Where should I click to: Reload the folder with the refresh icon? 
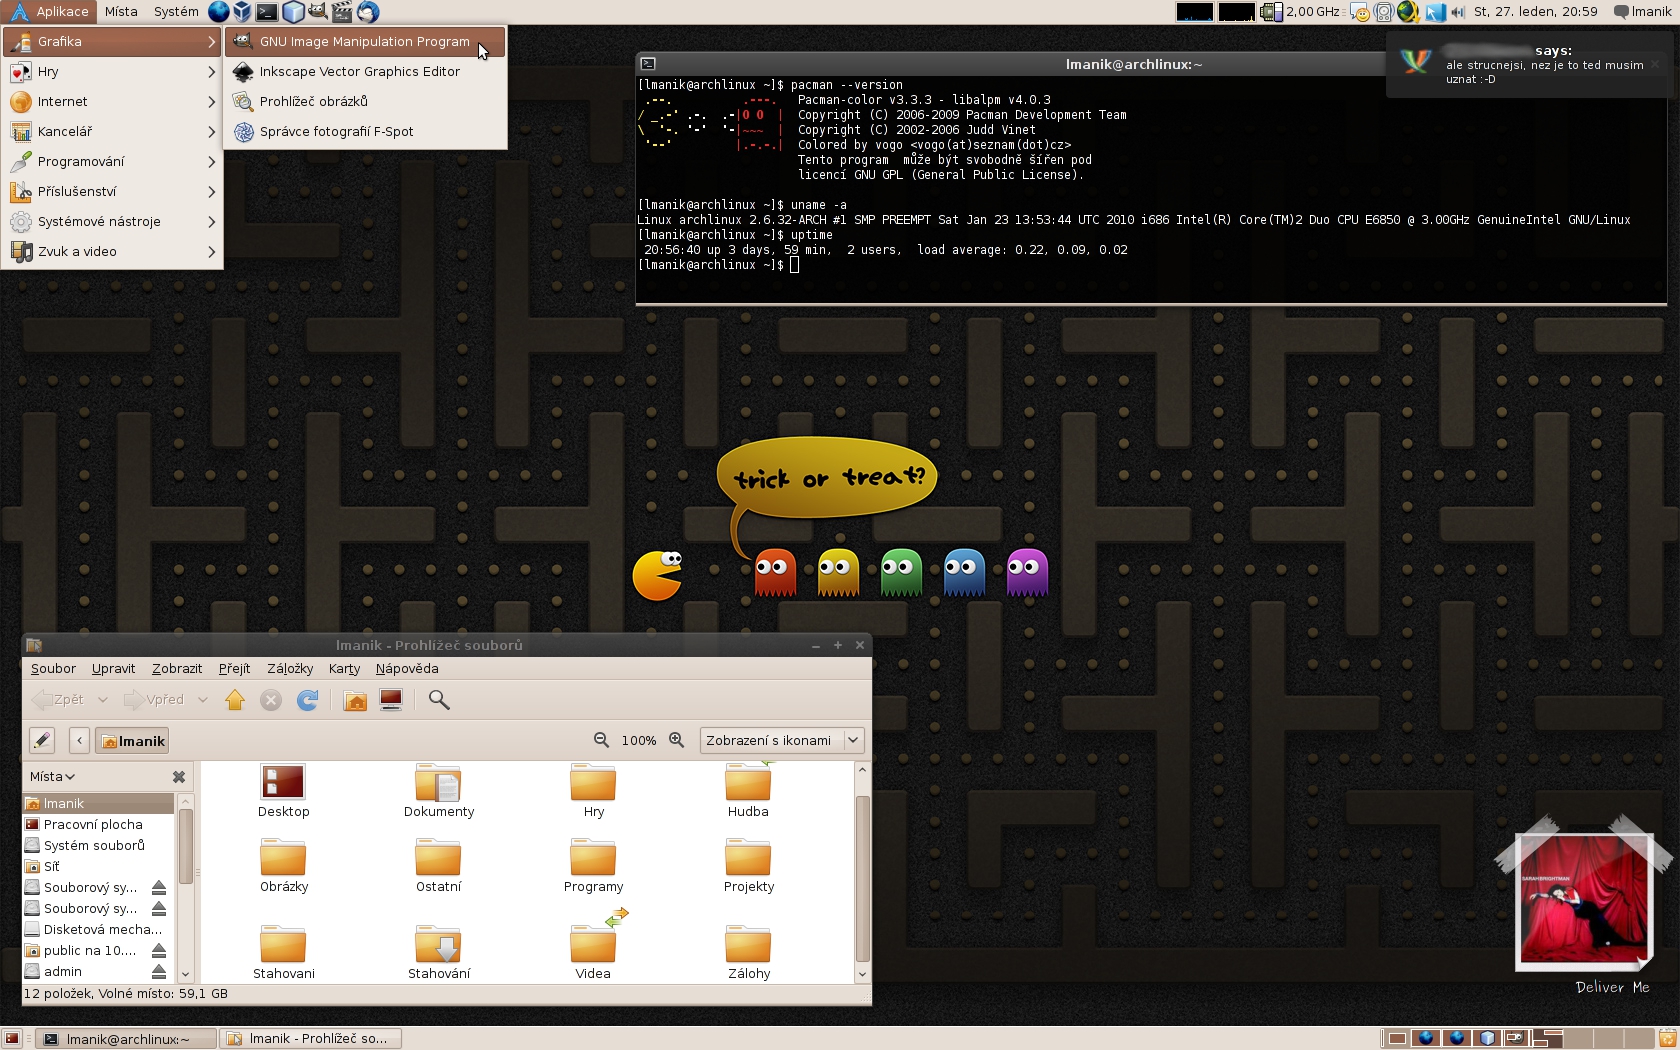coord(308,700)
